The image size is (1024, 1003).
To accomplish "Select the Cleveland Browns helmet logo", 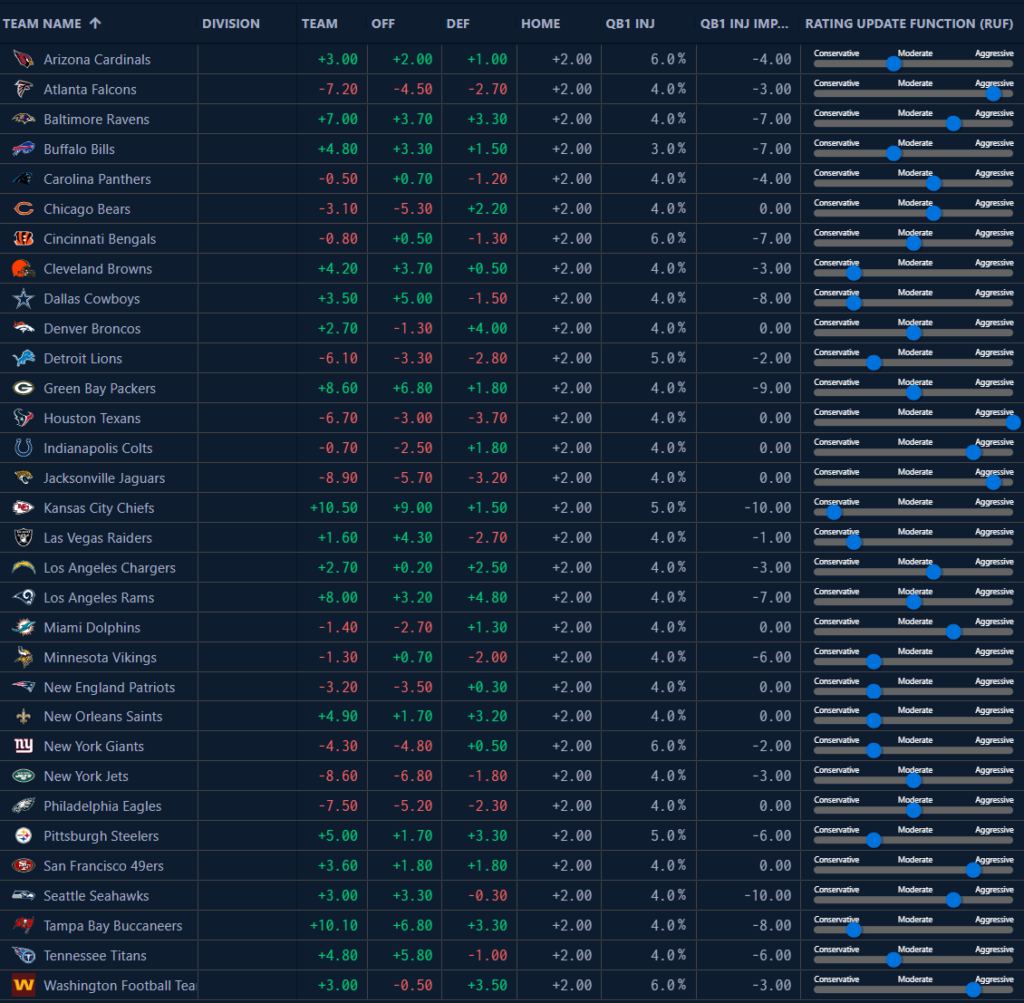I will coord(24,269).
